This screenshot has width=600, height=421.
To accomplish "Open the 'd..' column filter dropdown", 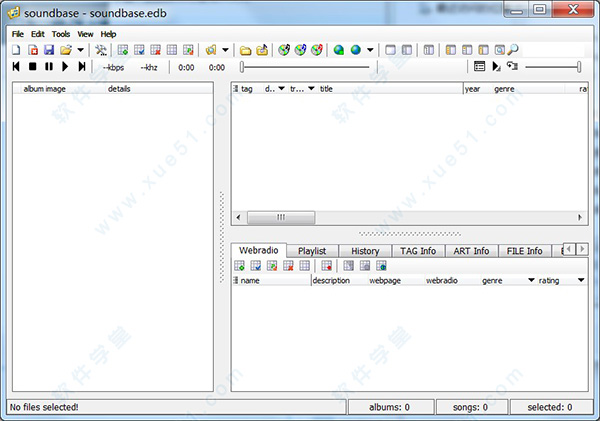I will (x=282, y=89).
